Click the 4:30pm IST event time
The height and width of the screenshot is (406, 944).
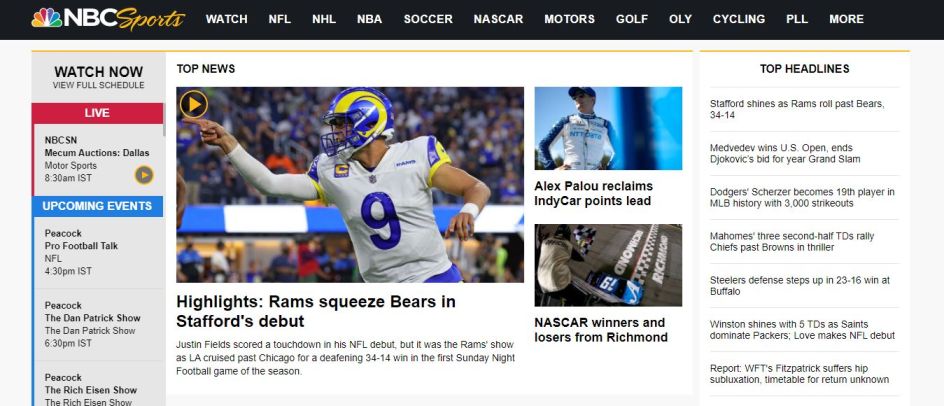pyautogui.click(x=68, y=271)
